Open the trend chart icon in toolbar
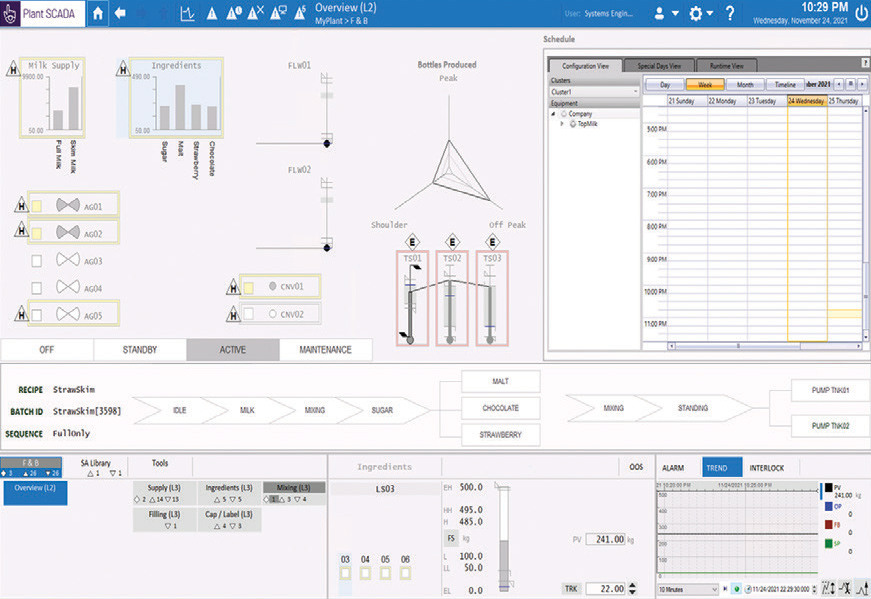This screenshot has width=871, height=599. point(186,13)
